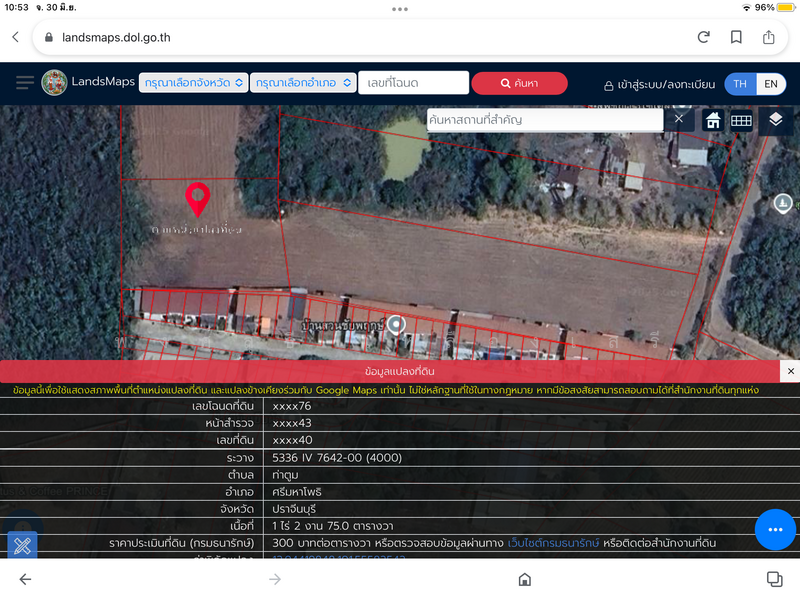Click the home icon on the map toolbar
The image size is (800, 600).
tap(713, 120)
